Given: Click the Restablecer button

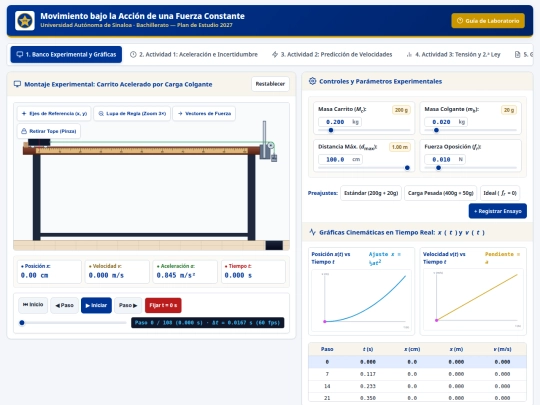Looking at the screenshot, I should click(270, 84).
